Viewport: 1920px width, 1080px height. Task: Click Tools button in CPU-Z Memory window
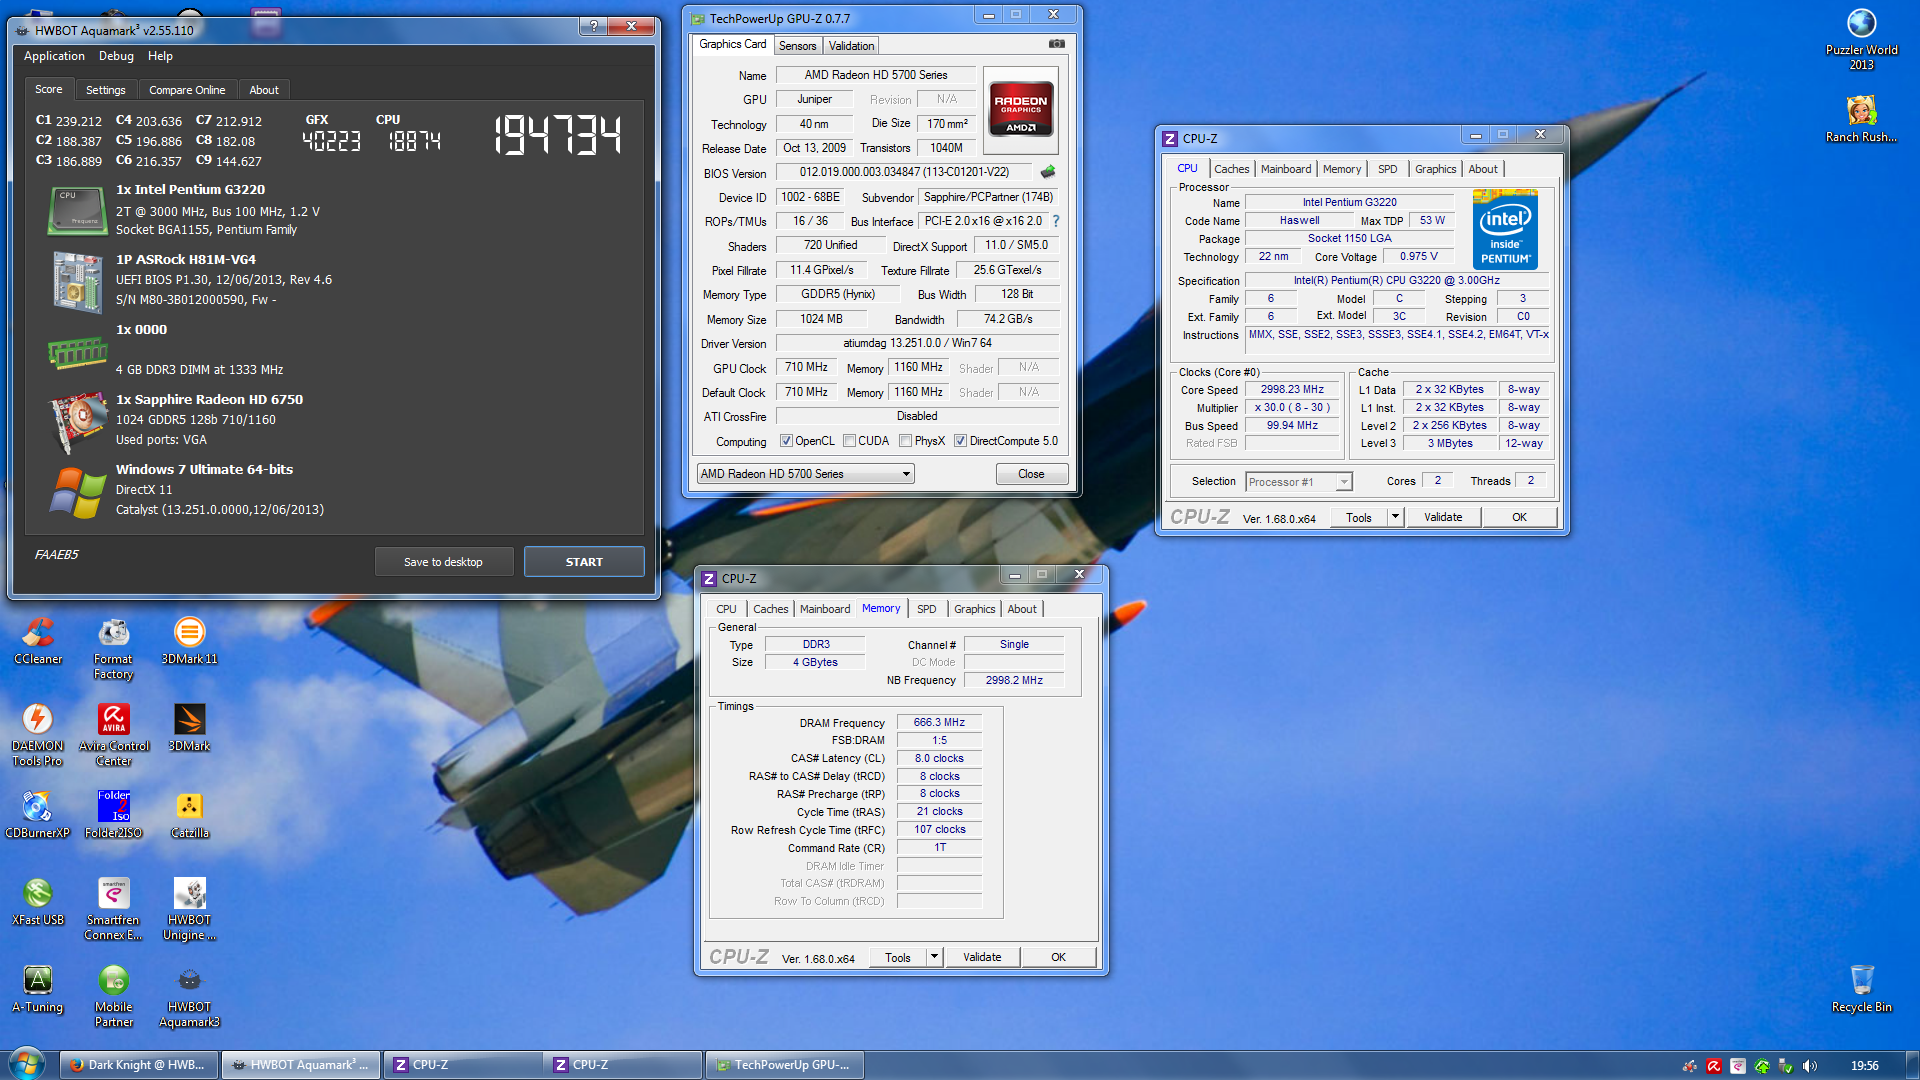898,957
